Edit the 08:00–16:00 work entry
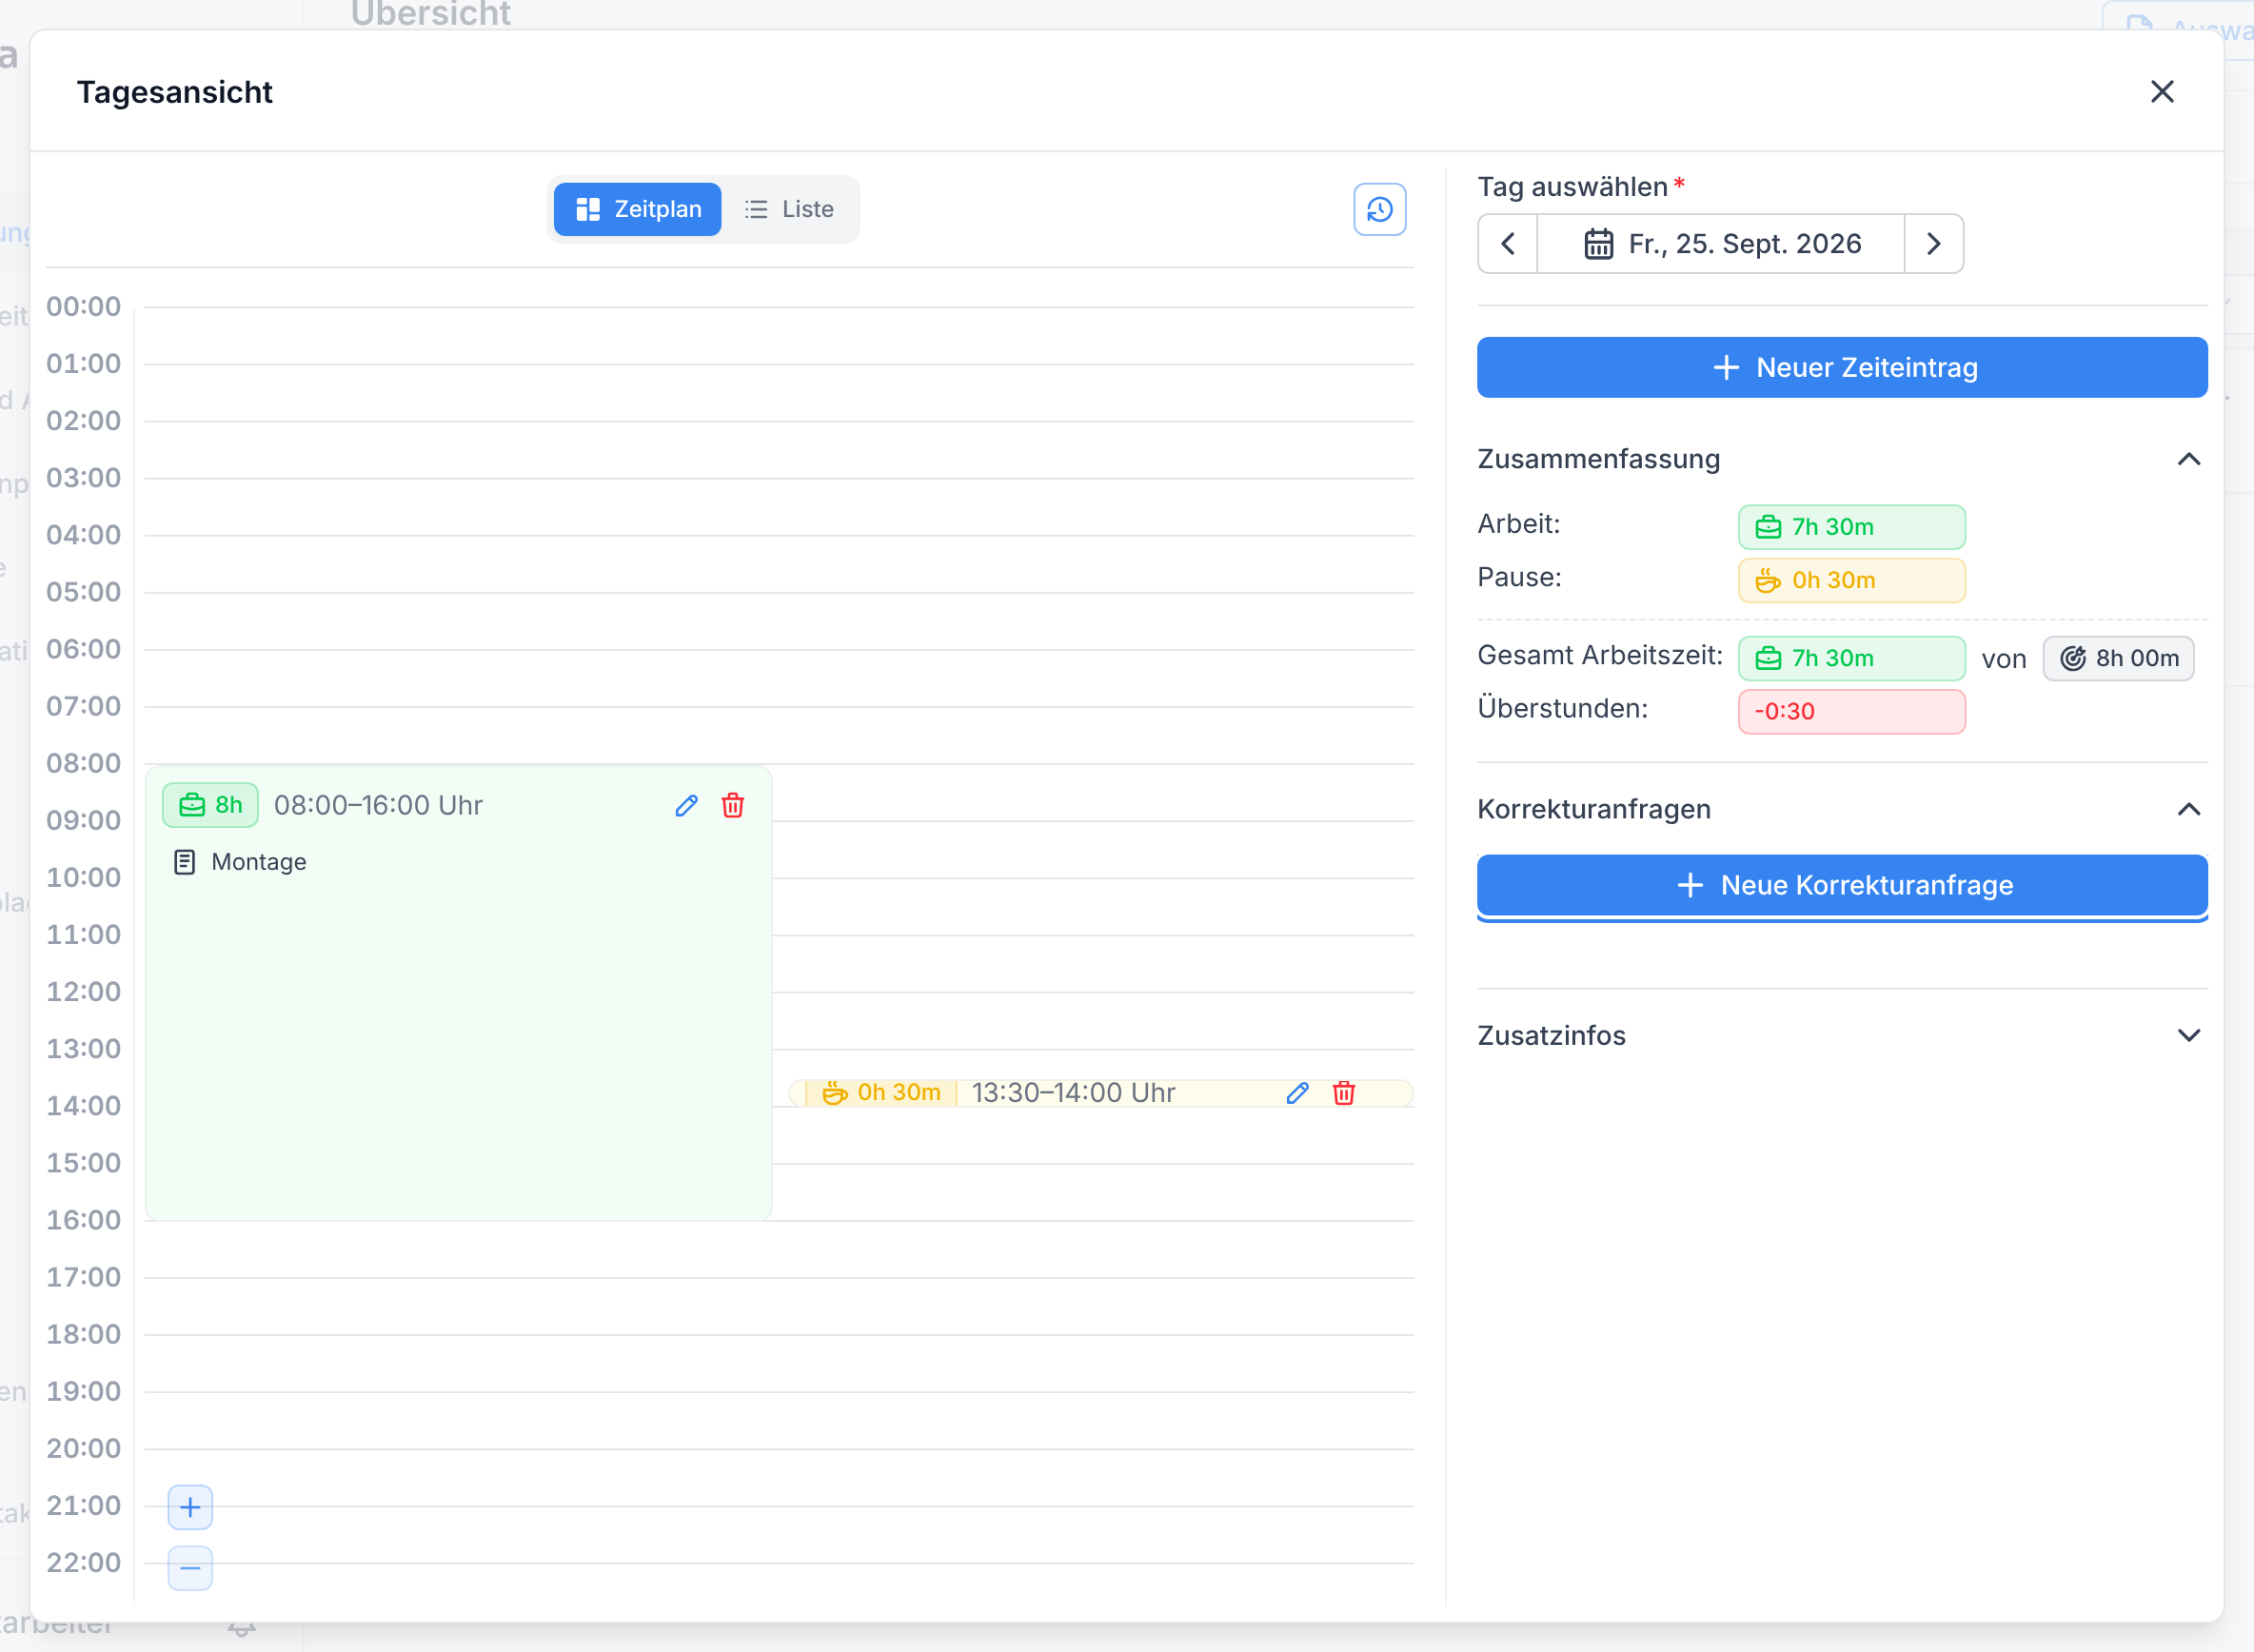The image size is (2254, 1652). 686,805
